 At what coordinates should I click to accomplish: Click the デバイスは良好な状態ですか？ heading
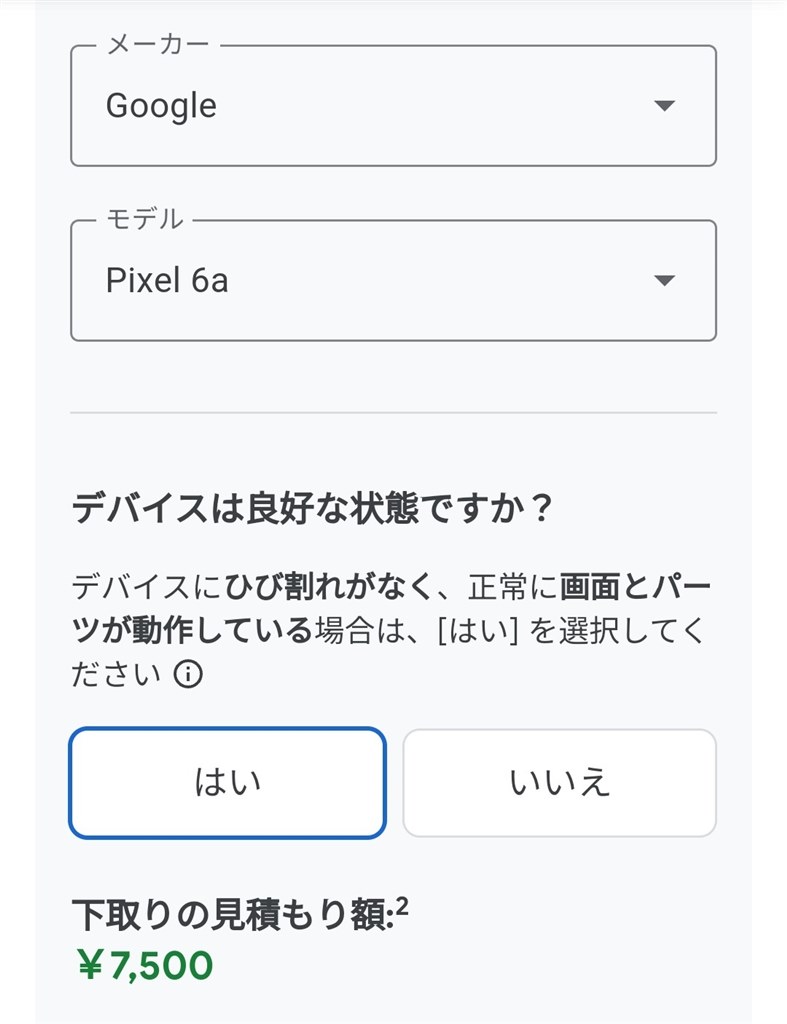tap(313, 507)
